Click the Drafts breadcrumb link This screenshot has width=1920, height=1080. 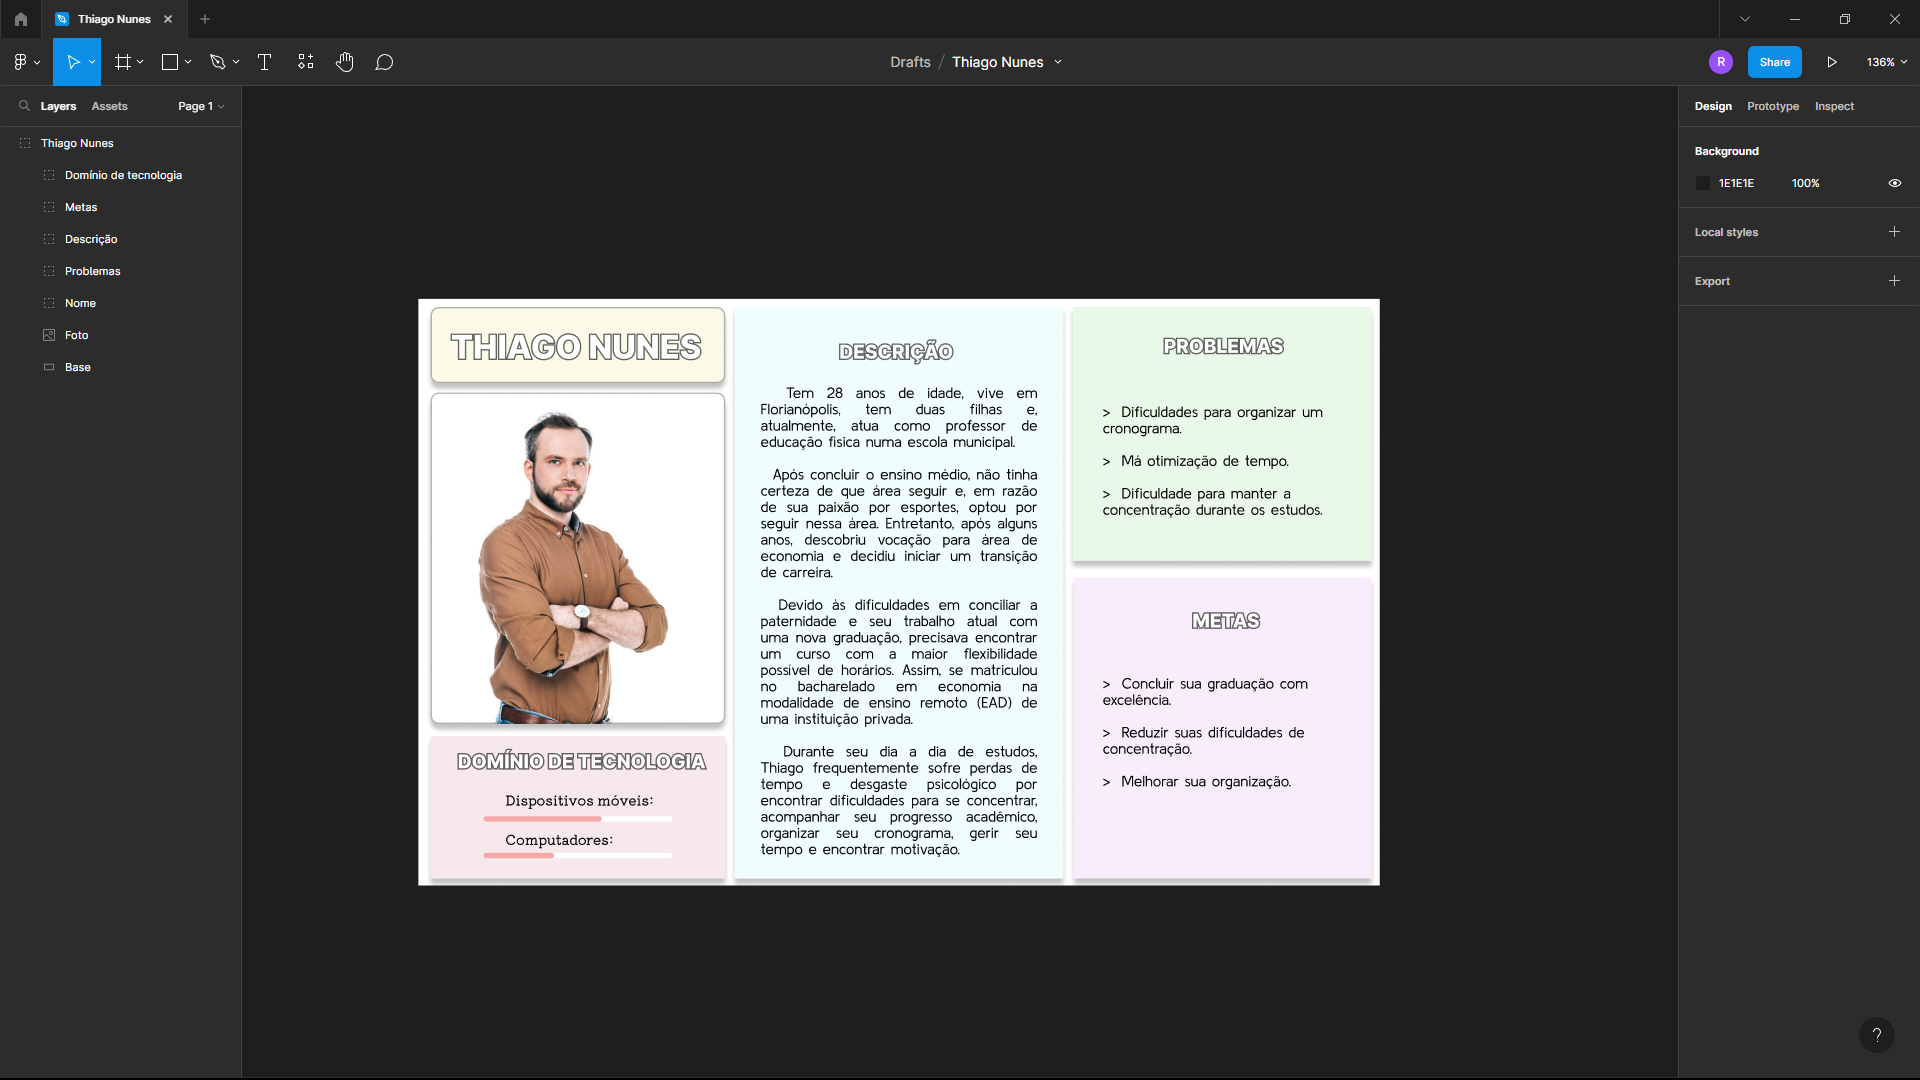point(910,62)
